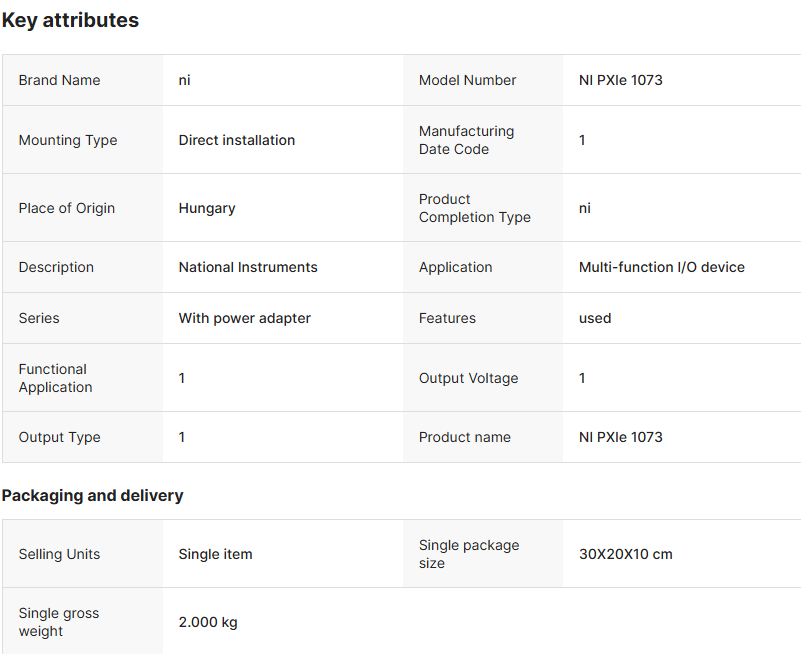Select the Hungary origin value
The height and width of the screenshot is (654, 801).
pos(207,208)
